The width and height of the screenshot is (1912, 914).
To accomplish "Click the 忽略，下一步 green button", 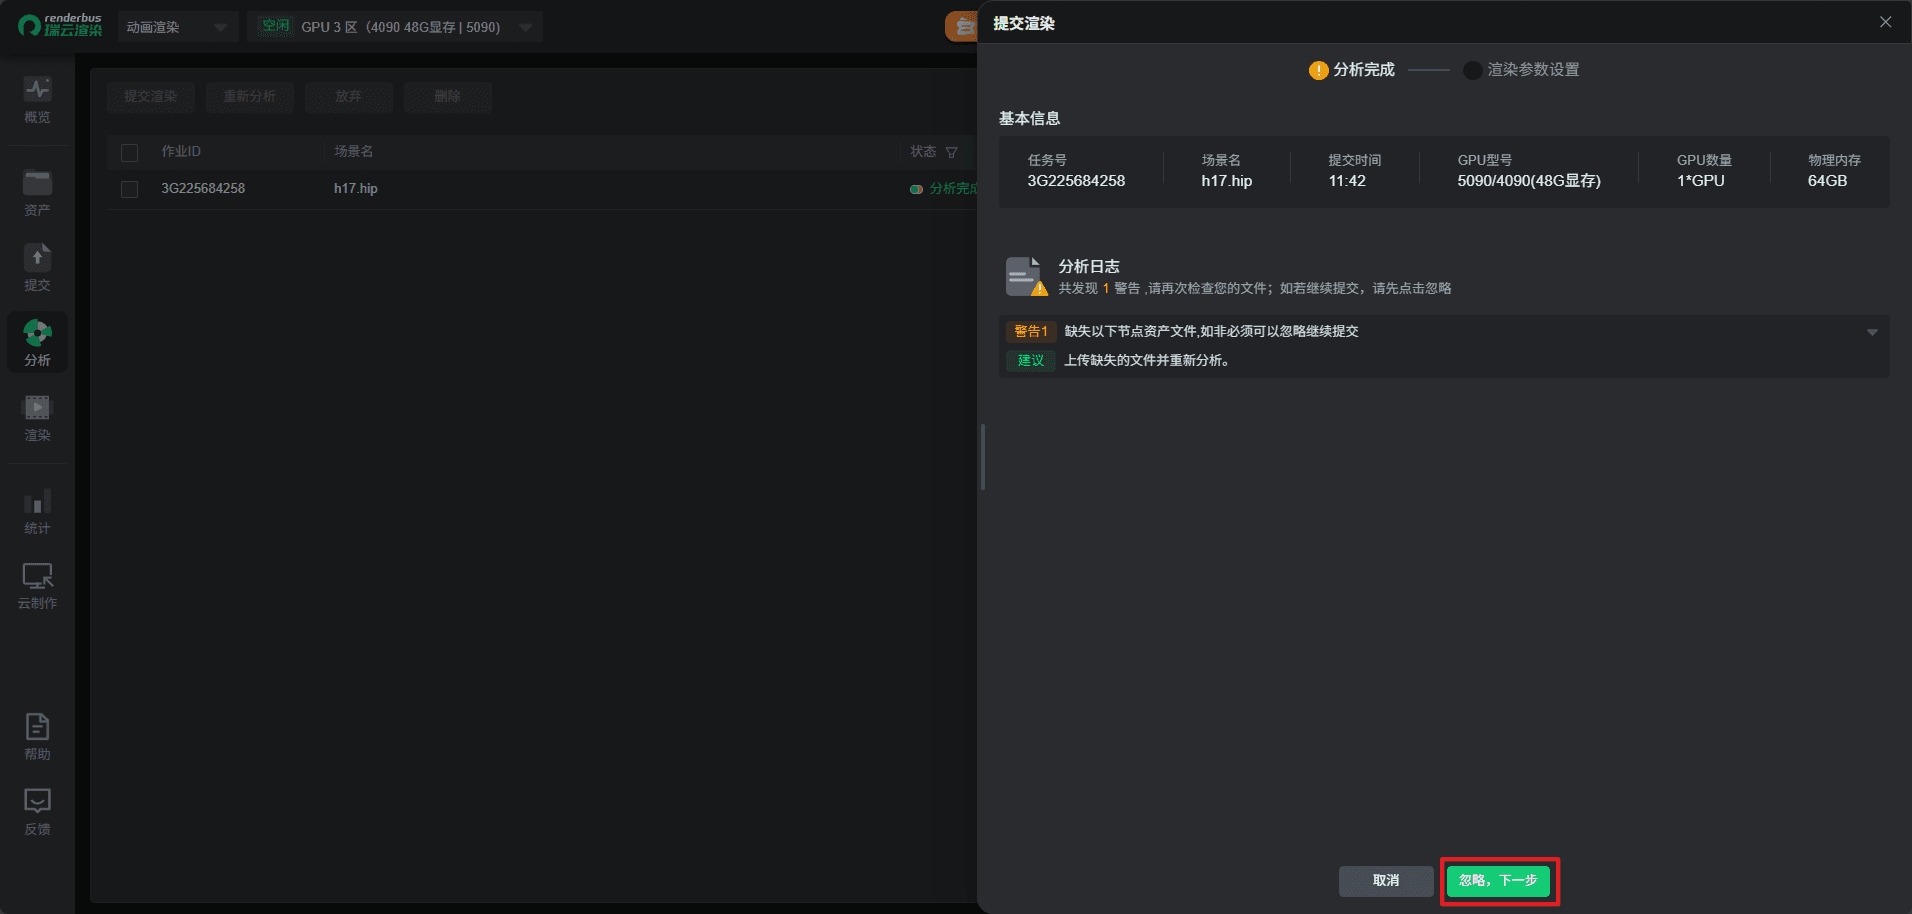I will 1497,881.
